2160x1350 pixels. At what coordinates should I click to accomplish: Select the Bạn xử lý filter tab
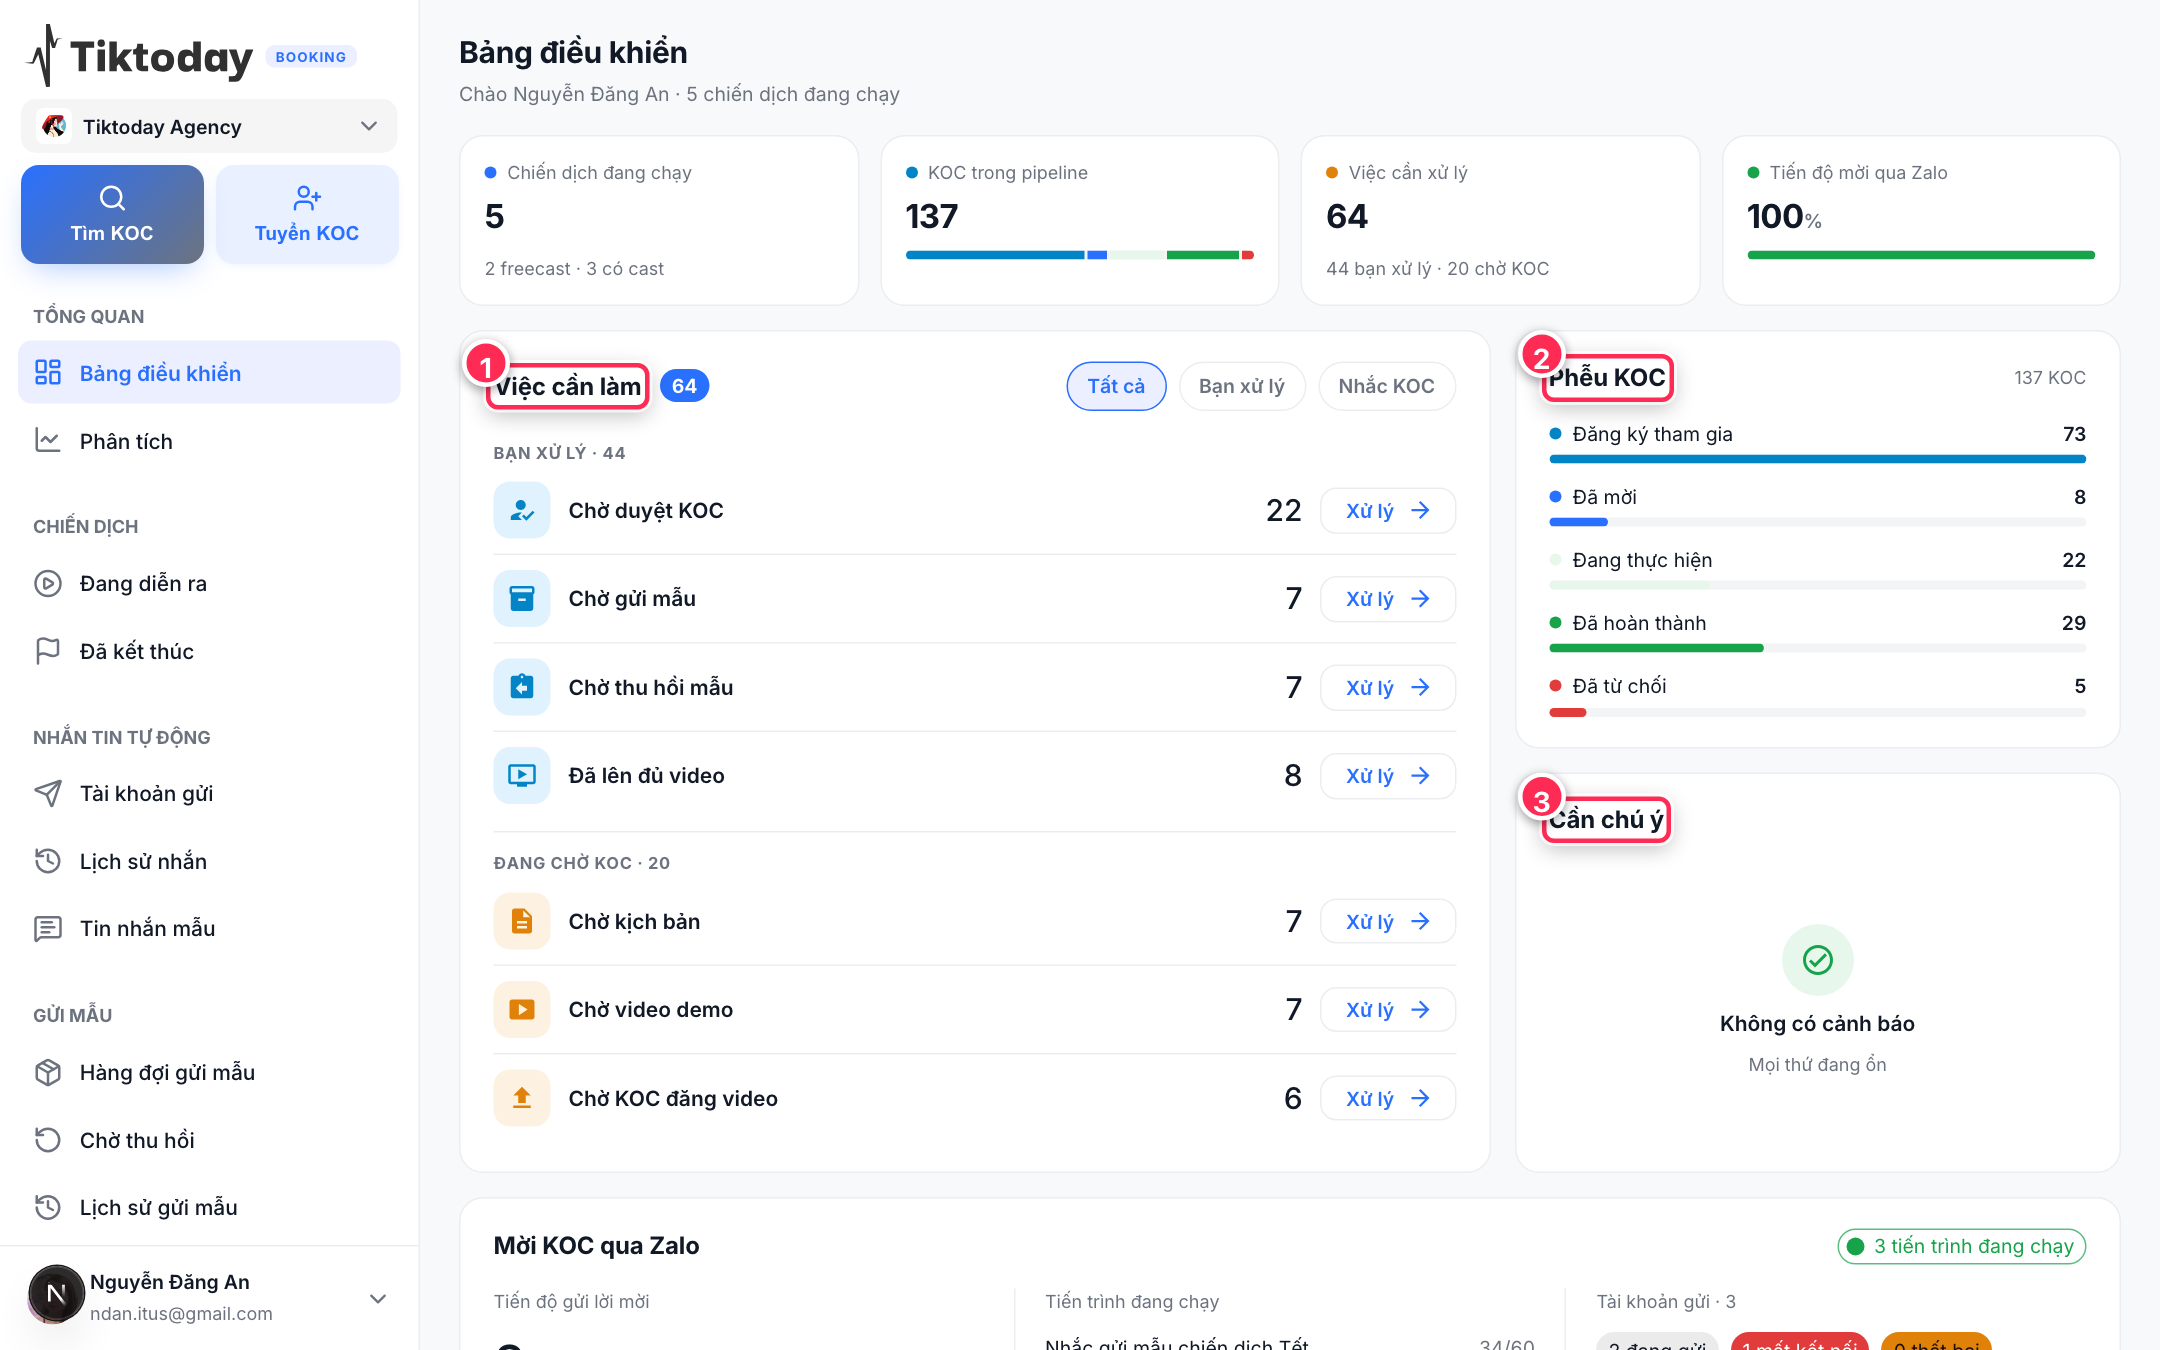click(1242, 386)
